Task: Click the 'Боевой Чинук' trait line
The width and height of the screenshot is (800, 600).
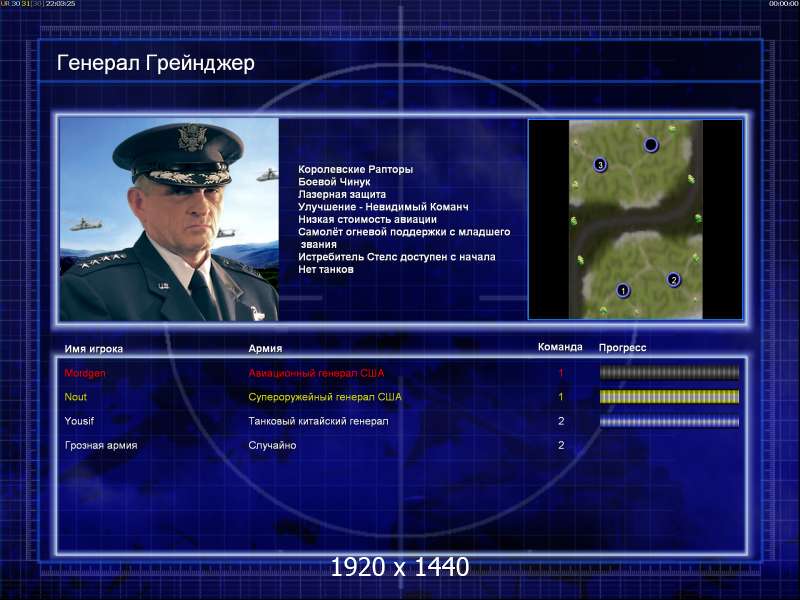Action: (334, 182)
